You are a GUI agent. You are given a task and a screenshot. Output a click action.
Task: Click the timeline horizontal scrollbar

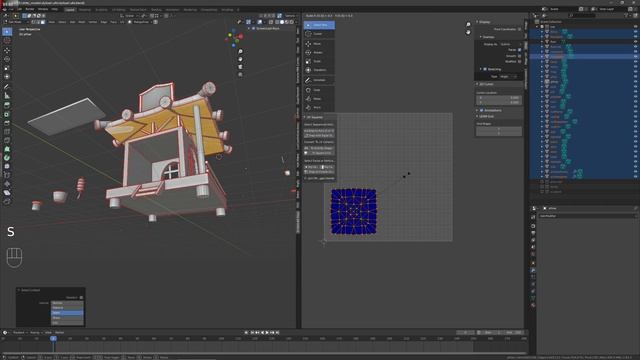coord(264,353)
